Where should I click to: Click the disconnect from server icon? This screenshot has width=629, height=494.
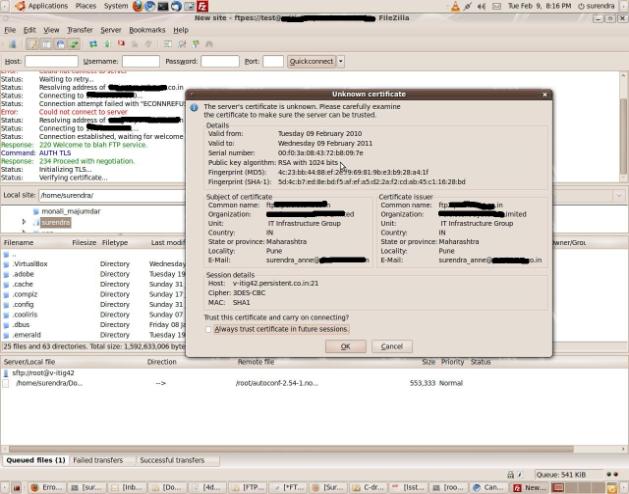click(x=135, y=44)
